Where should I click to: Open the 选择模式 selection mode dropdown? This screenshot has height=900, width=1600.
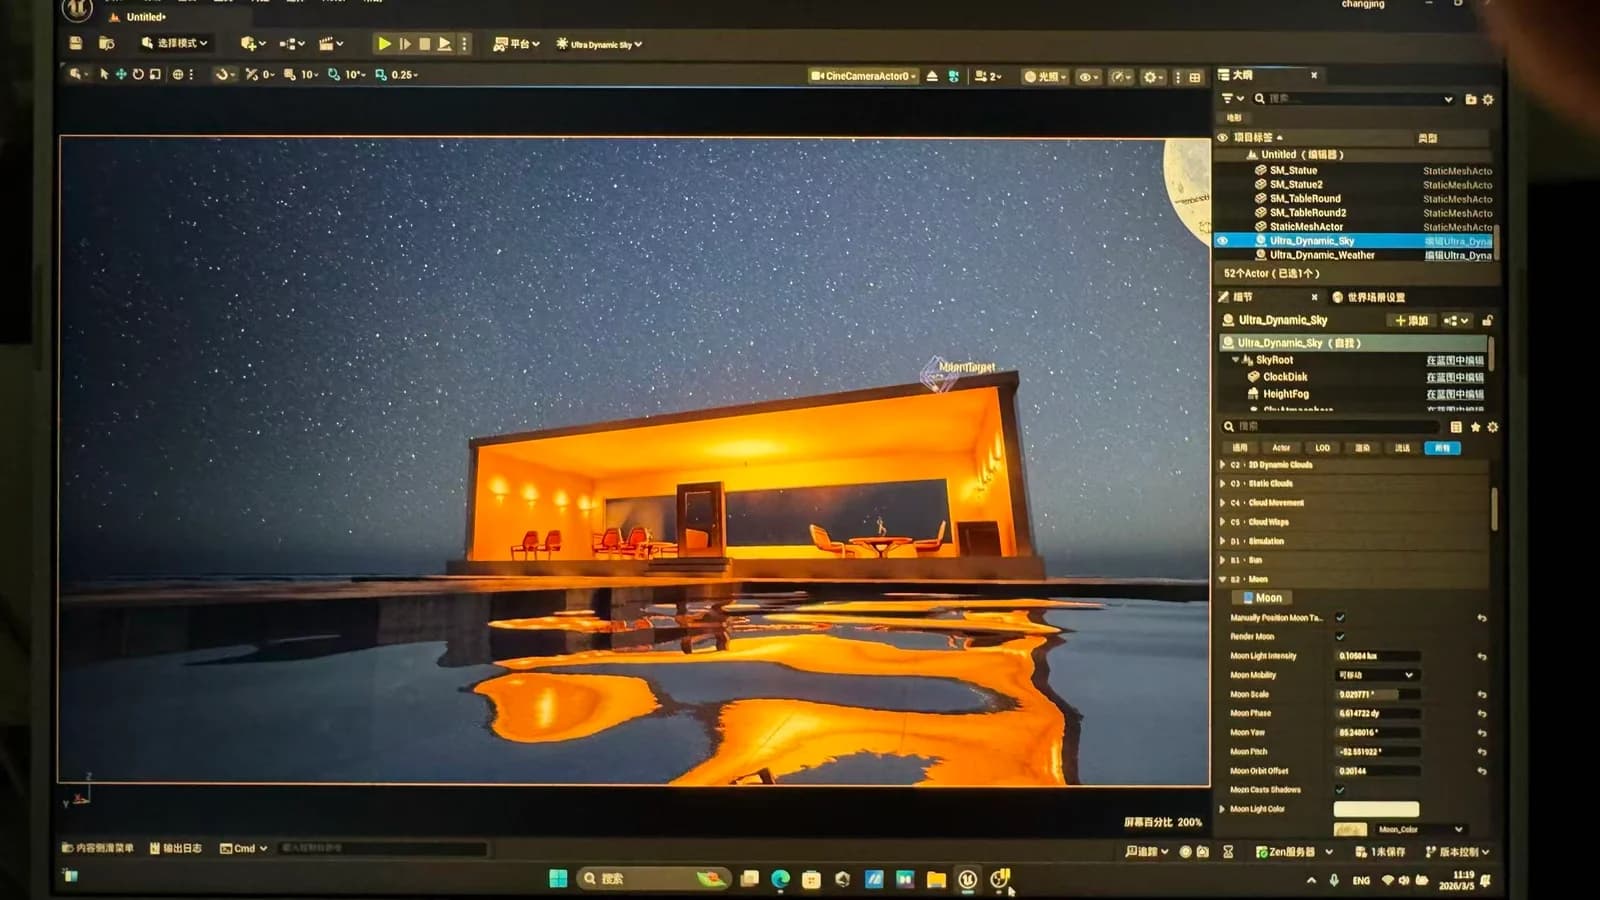point(175,43)
